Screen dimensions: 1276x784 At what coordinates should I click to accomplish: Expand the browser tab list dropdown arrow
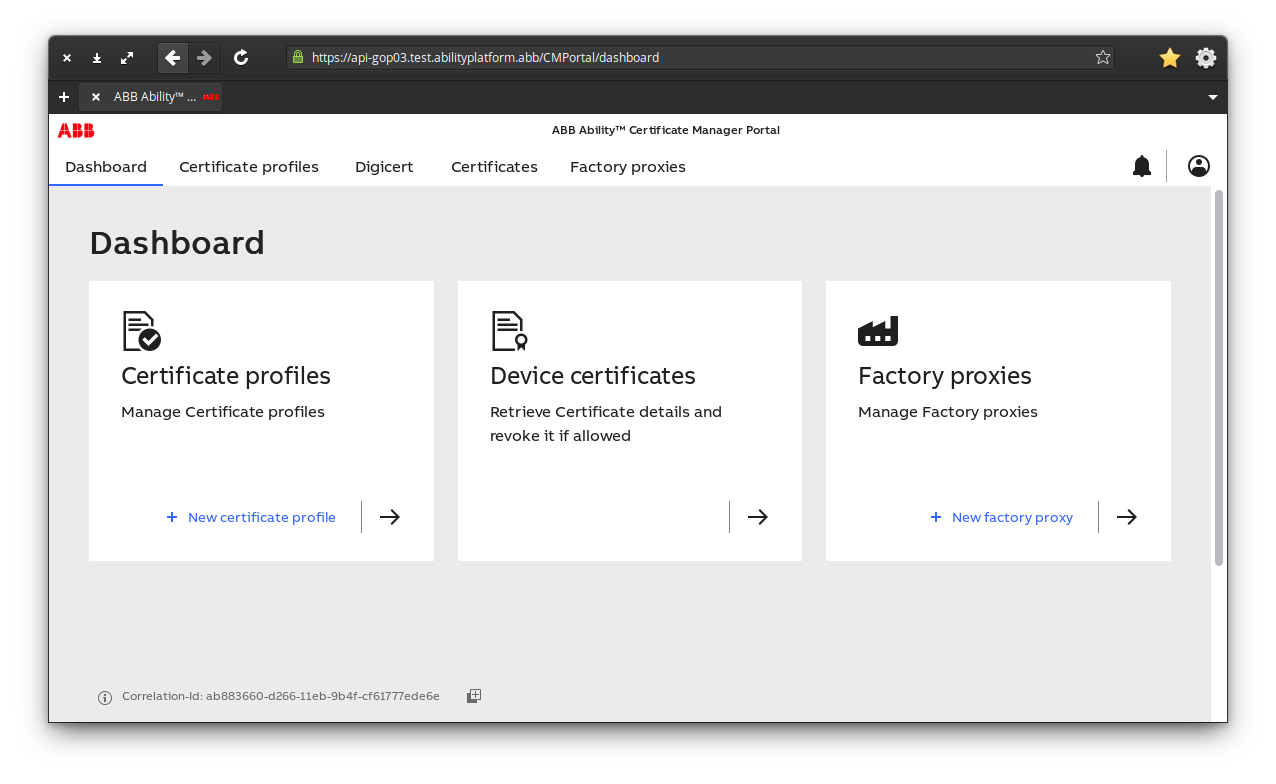tap(1213, 97)
